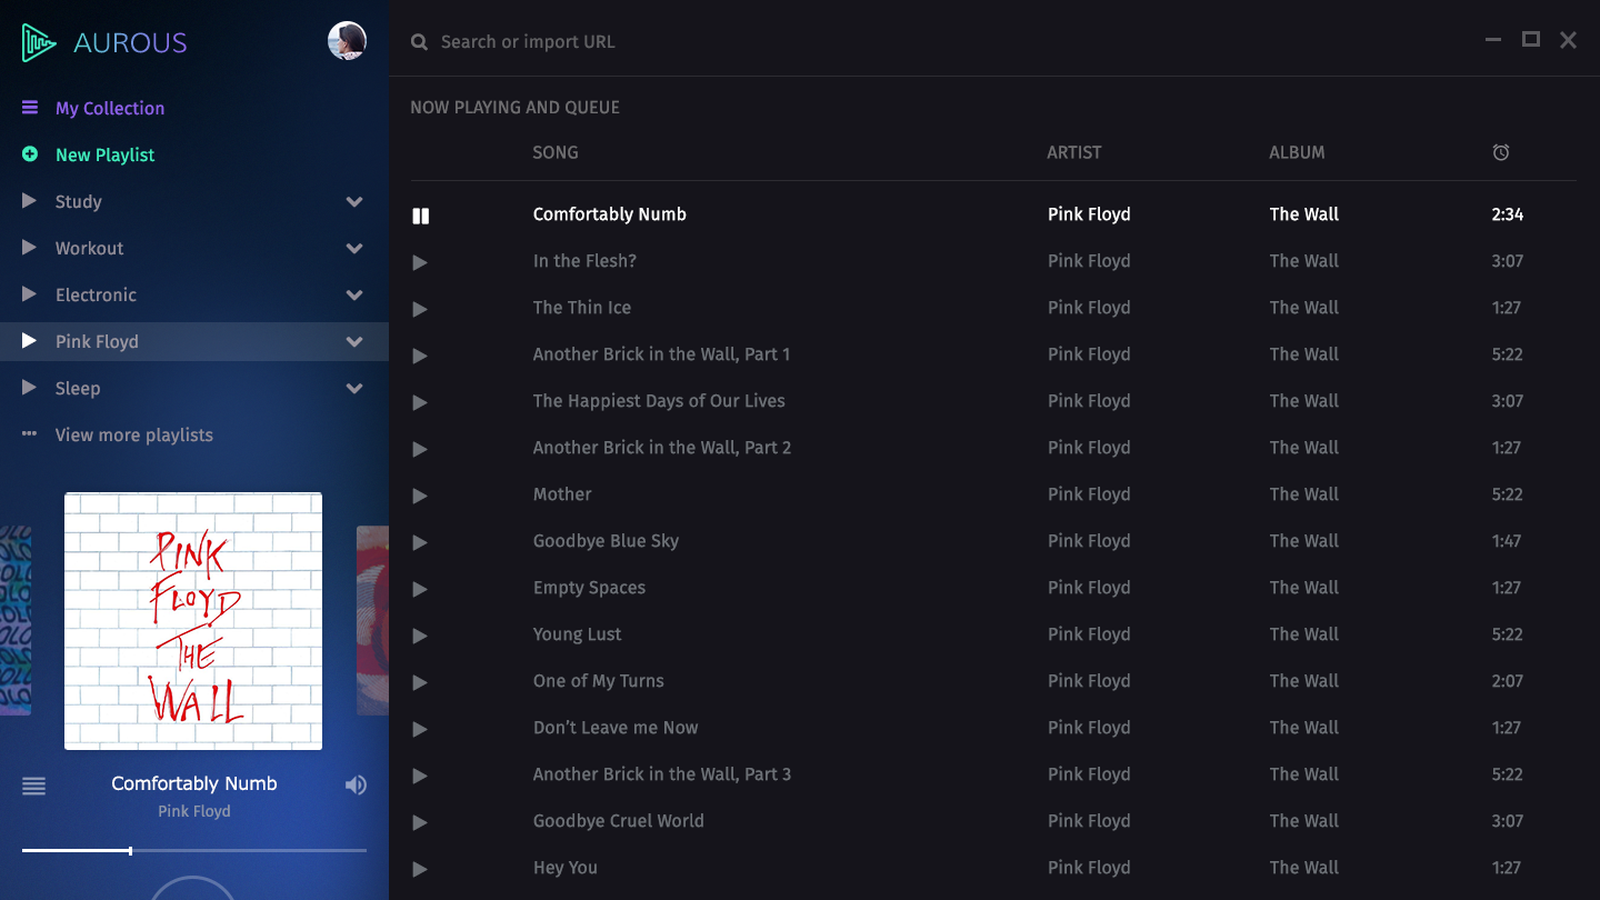The image size is (1600, 900).
Task: Play Another Brick in the Wall, Part 1
Action: click(x=420, y=356)
